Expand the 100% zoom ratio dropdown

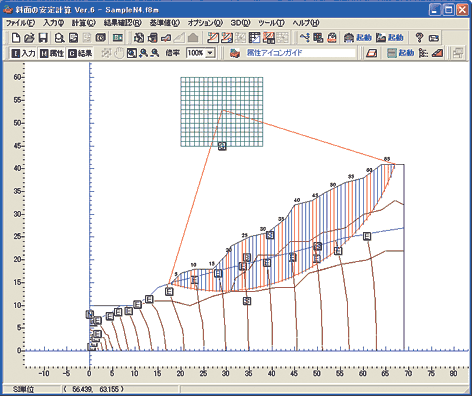[210, 53]
